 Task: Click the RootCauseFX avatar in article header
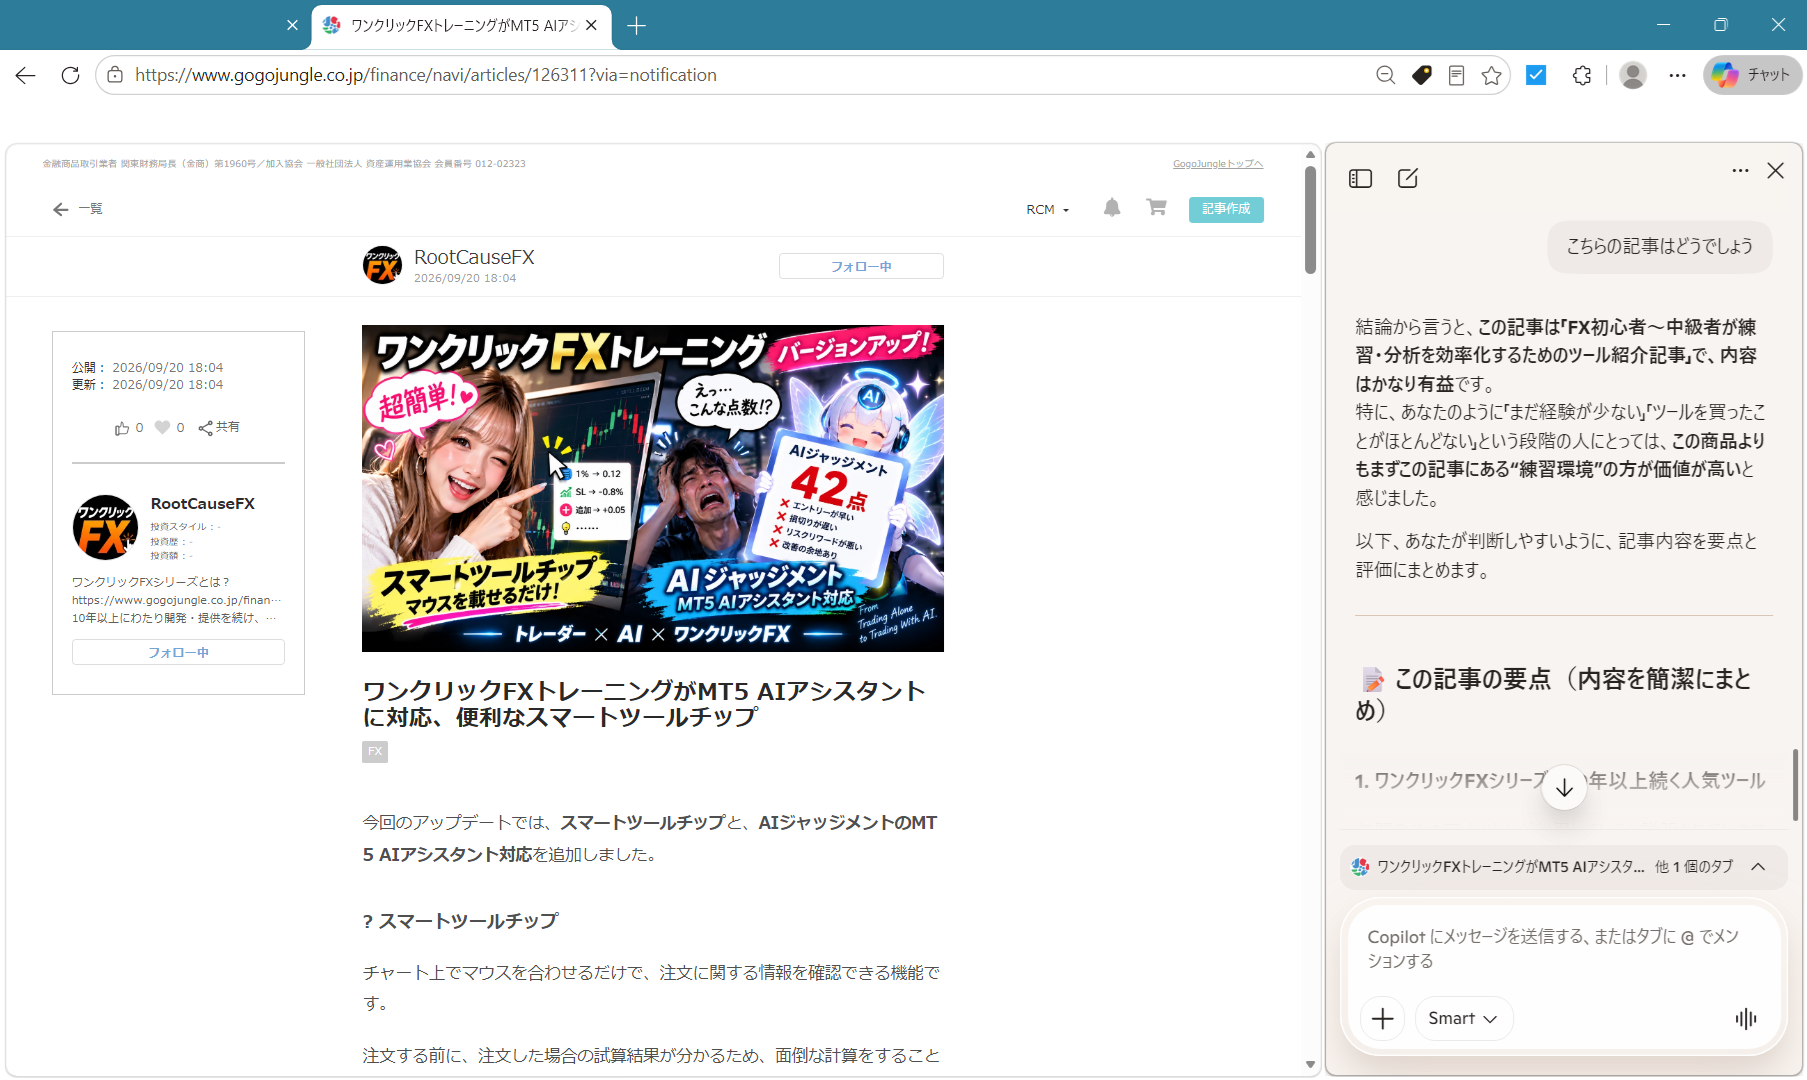[x=382, y=265]
